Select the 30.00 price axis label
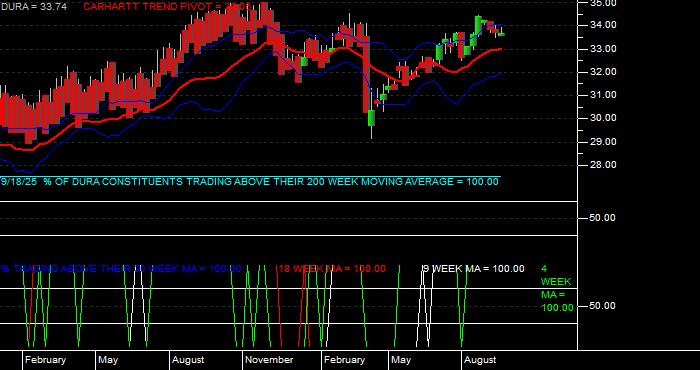 pyautogui.click(x=603, y=118)
